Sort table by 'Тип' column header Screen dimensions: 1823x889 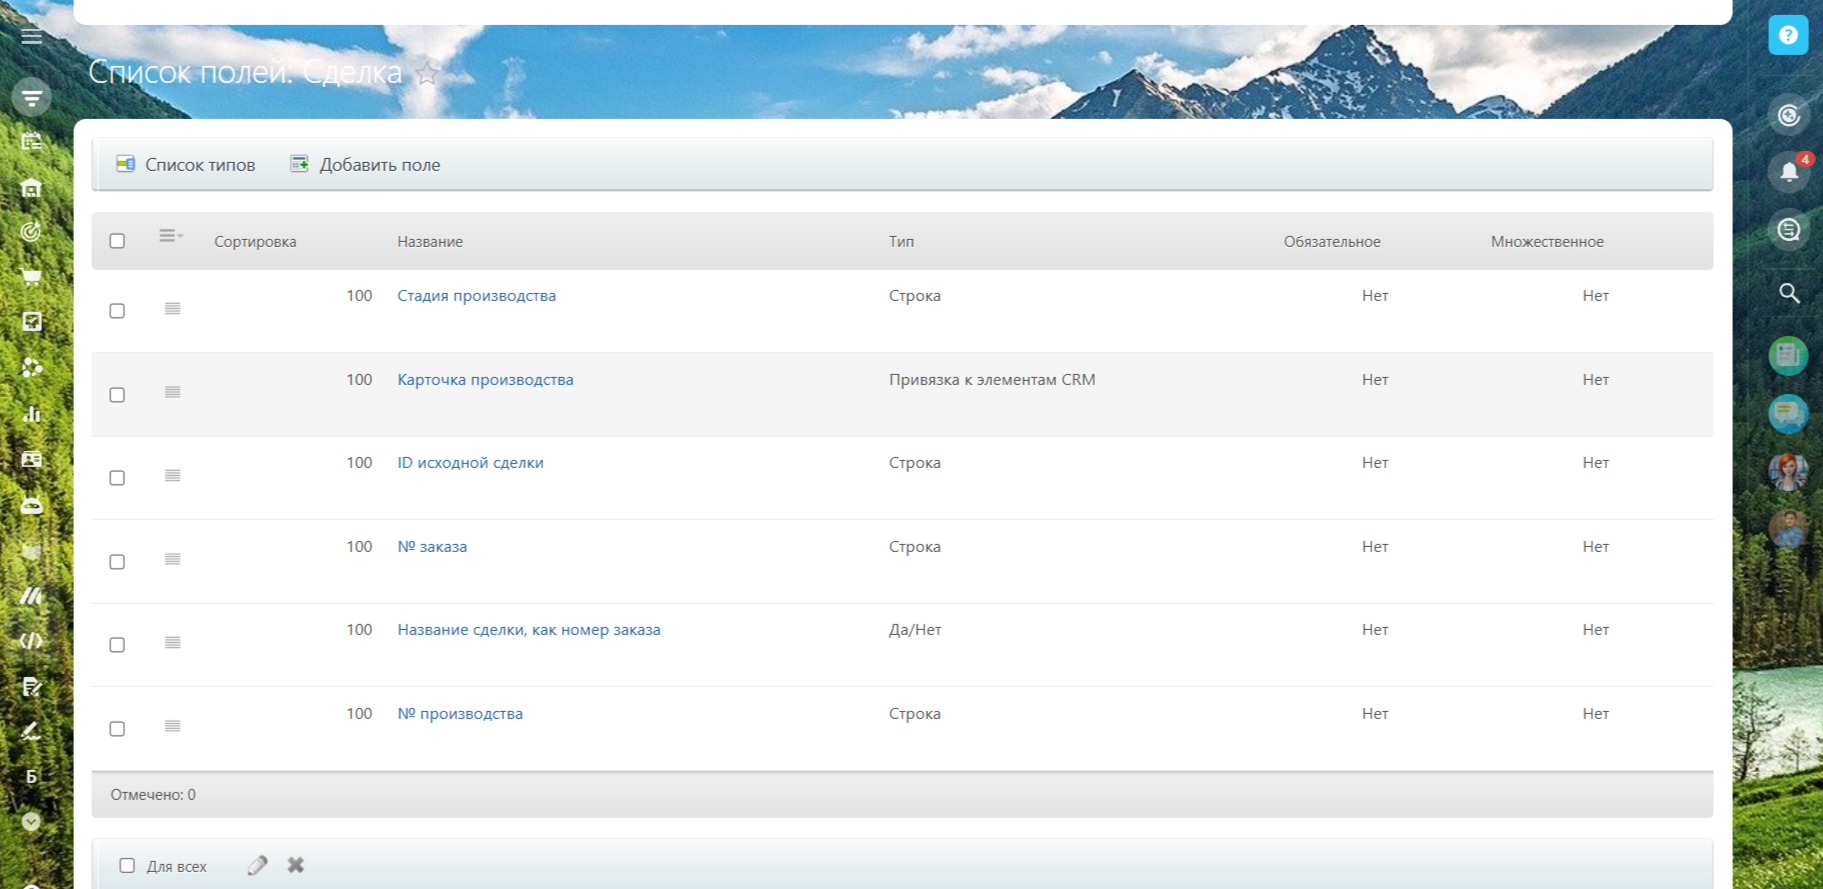tap(902, 242)
